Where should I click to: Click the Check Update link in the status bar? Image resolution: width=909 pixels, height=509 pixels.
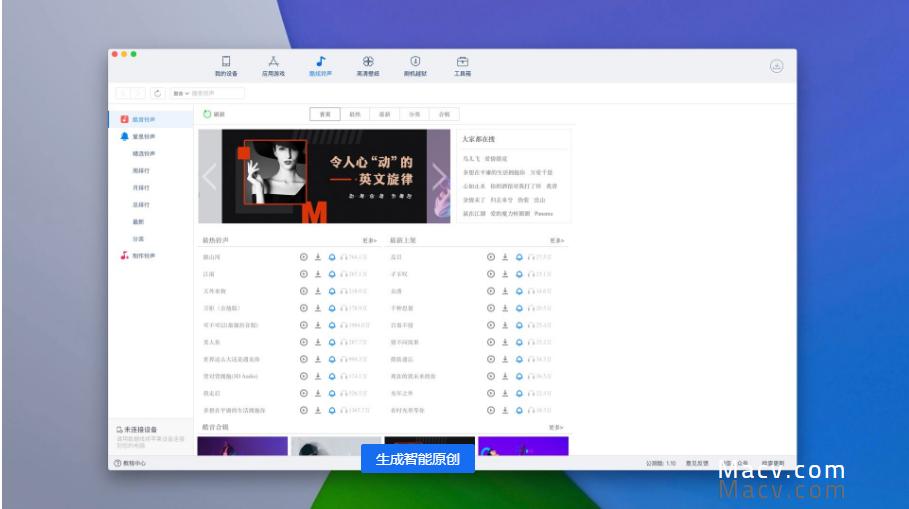(x=773, y=463)
